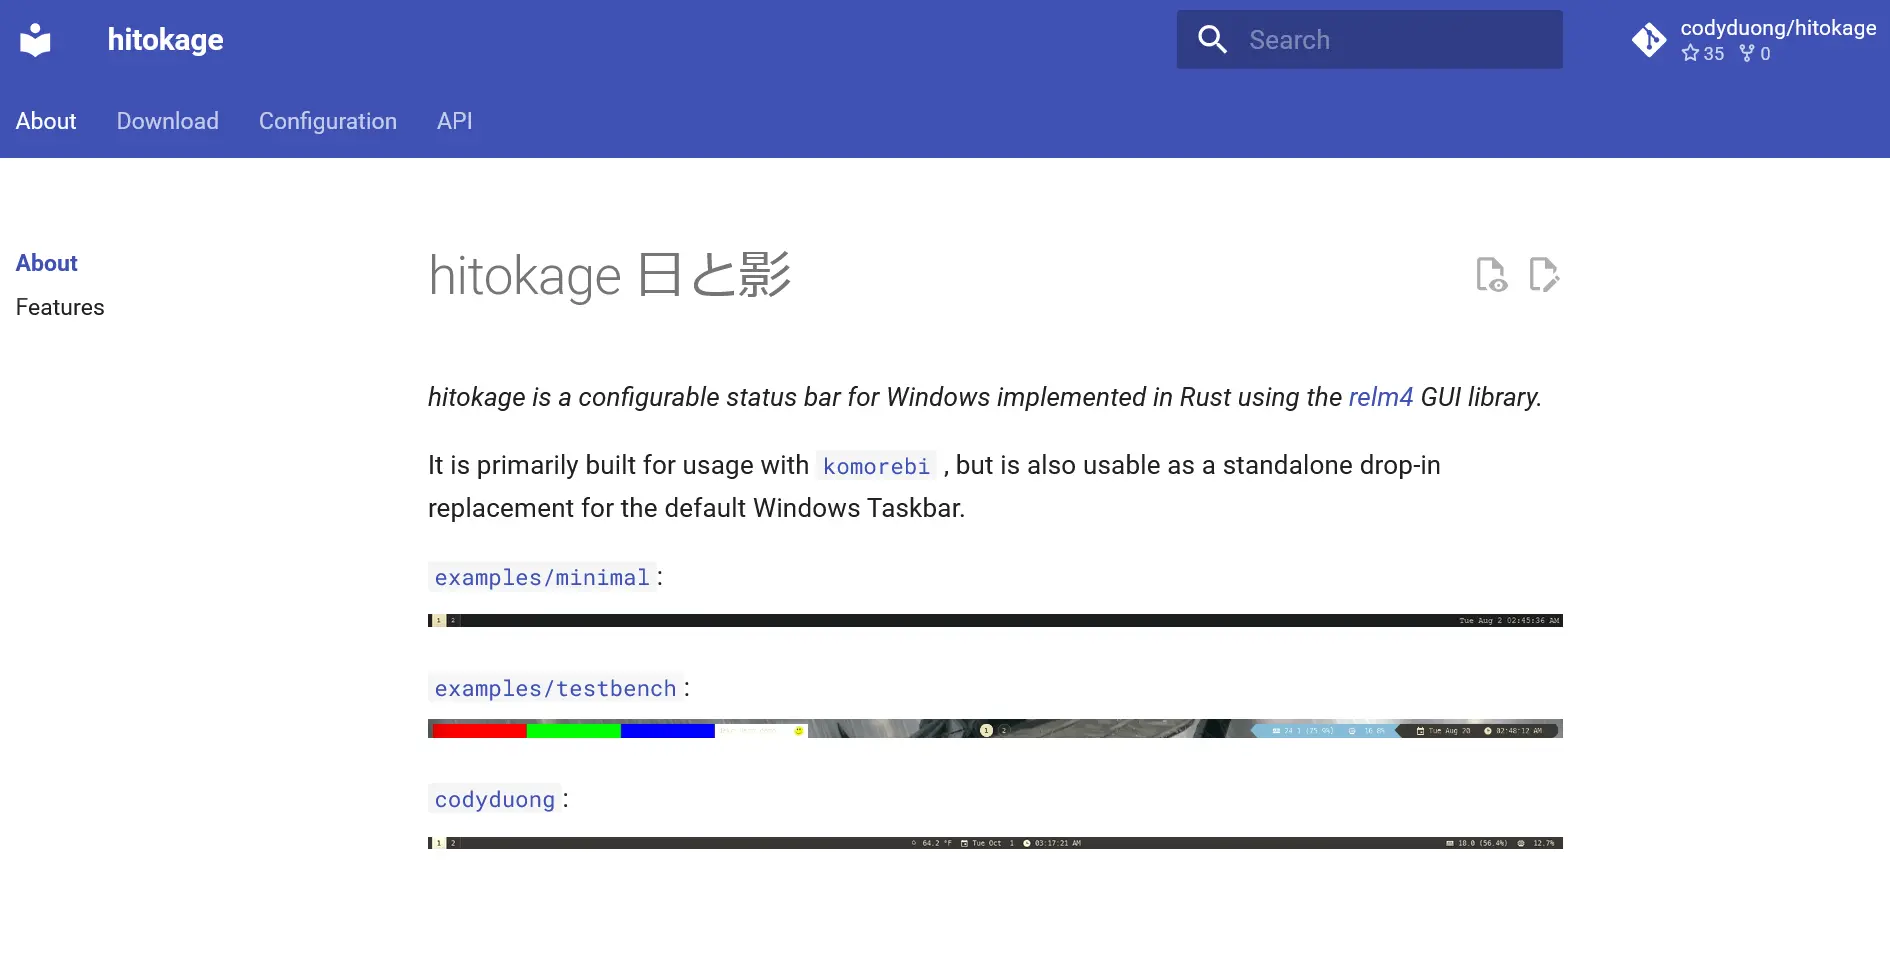This screenshot has height=975, width=1890.
Task: Select the hitokage logo icon in the header
Action: pyautogui.click(x=36, y=39)
